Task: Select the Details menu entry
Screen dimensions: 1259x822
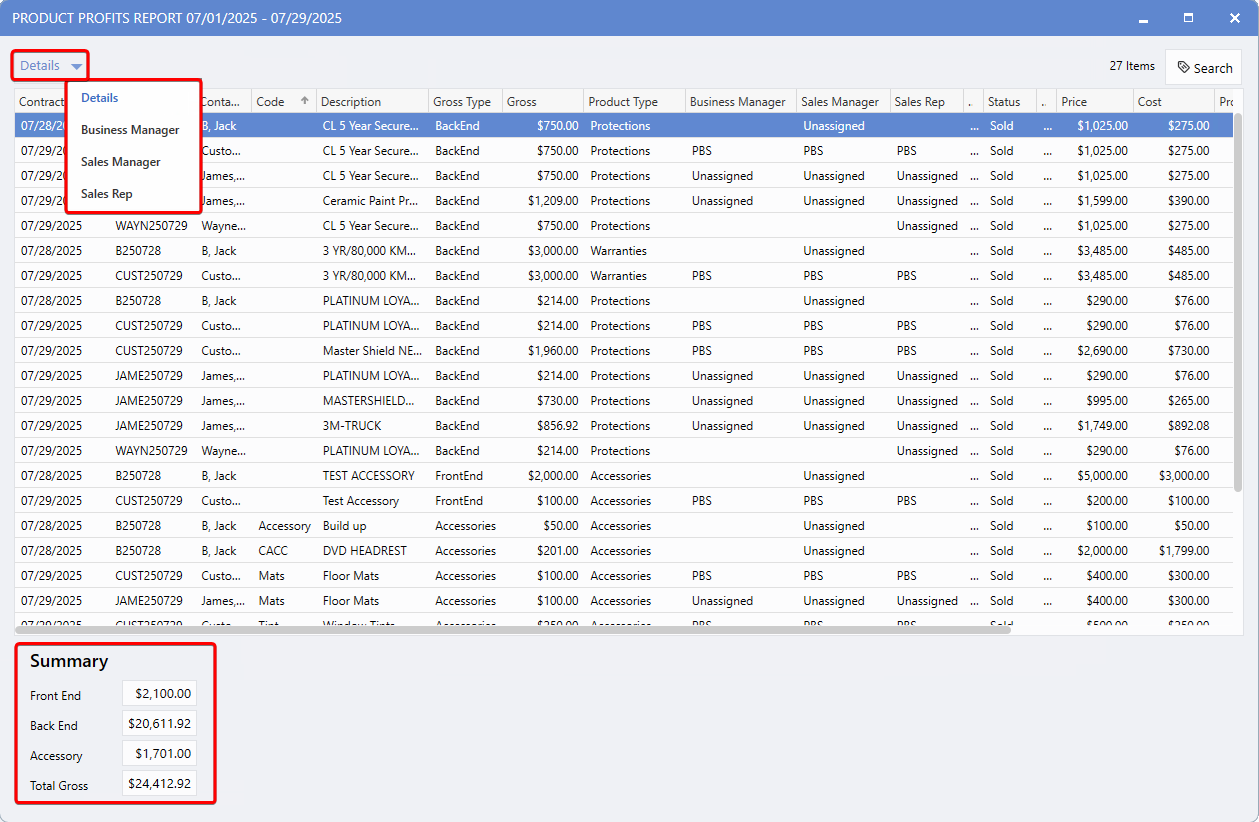Action: [x=100, y=98]
